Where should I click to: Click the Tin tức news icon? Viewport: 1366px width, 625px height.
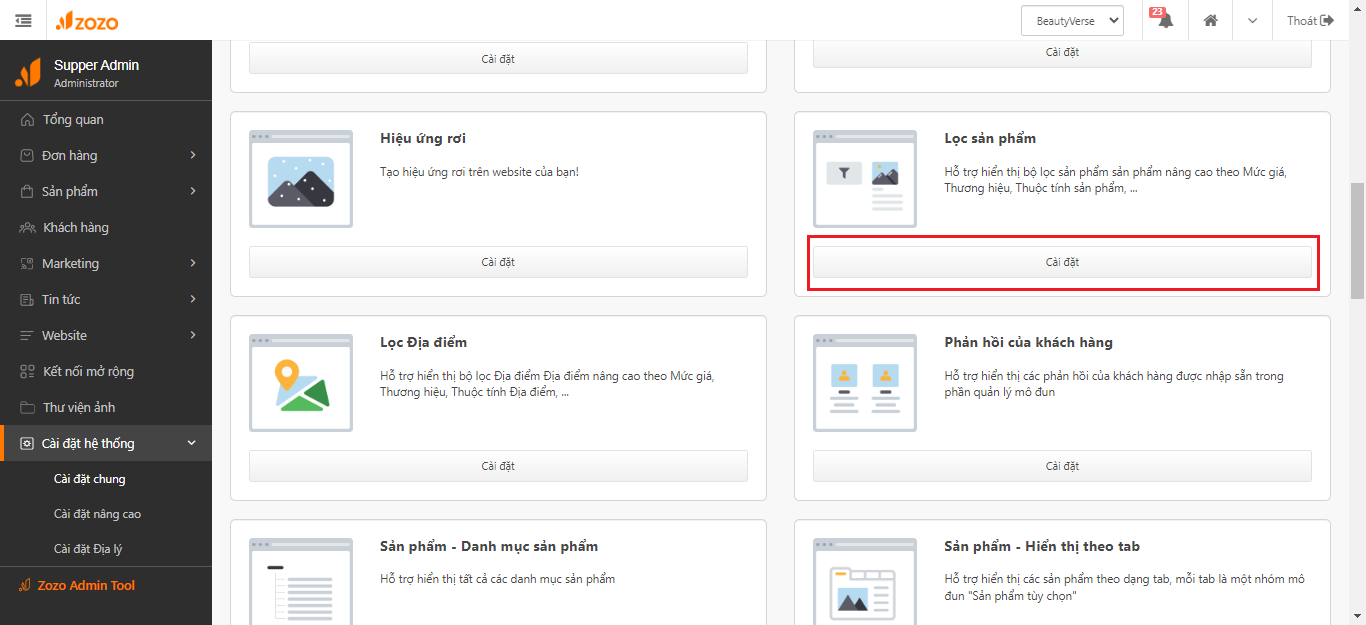pos(27,299)
